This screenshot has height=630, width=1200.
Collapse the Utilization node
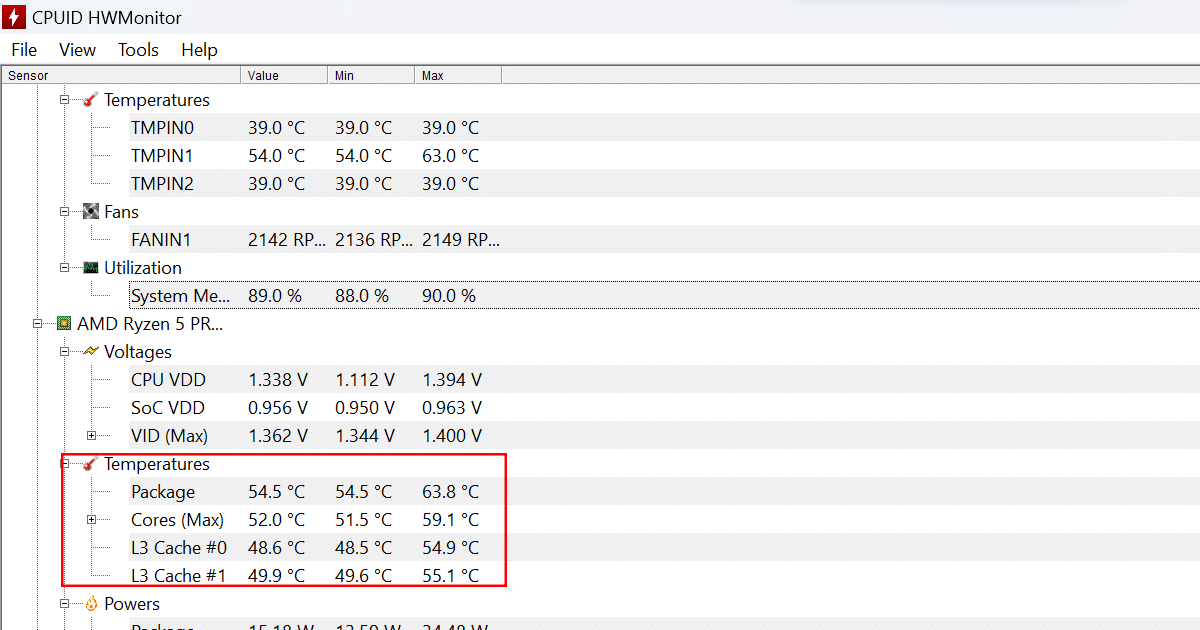click(64, 268)
